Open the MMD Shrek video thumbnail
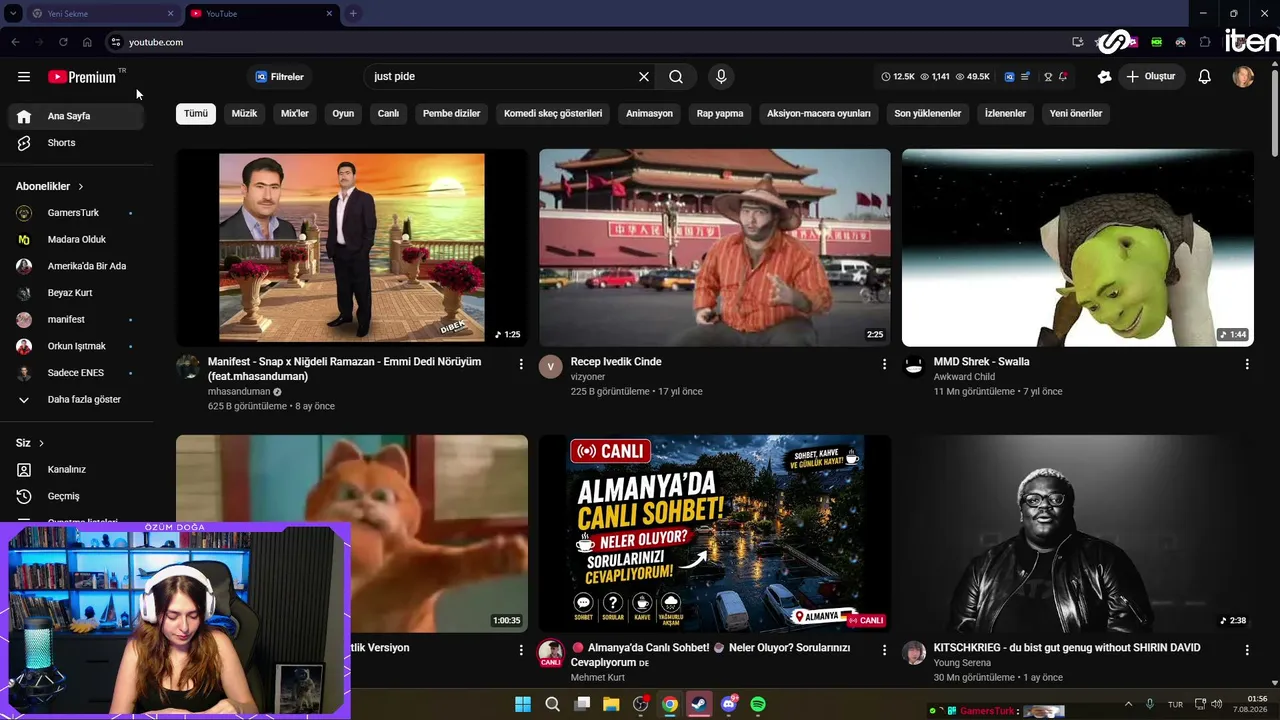The width and height of the screenshot is (1280, 720). [x=1078, y=248]
